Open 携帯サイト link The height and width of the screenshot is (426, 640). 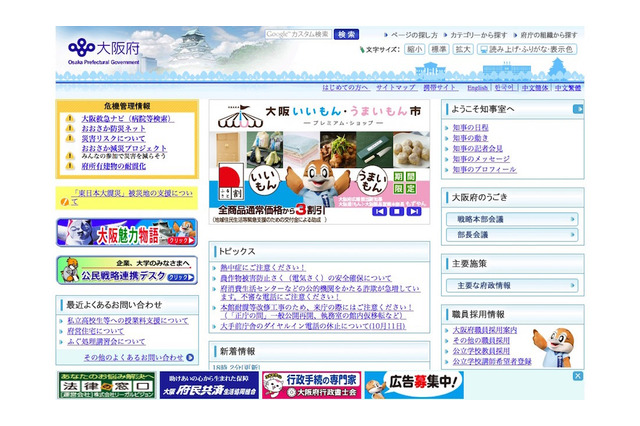(x=440, y=87)
